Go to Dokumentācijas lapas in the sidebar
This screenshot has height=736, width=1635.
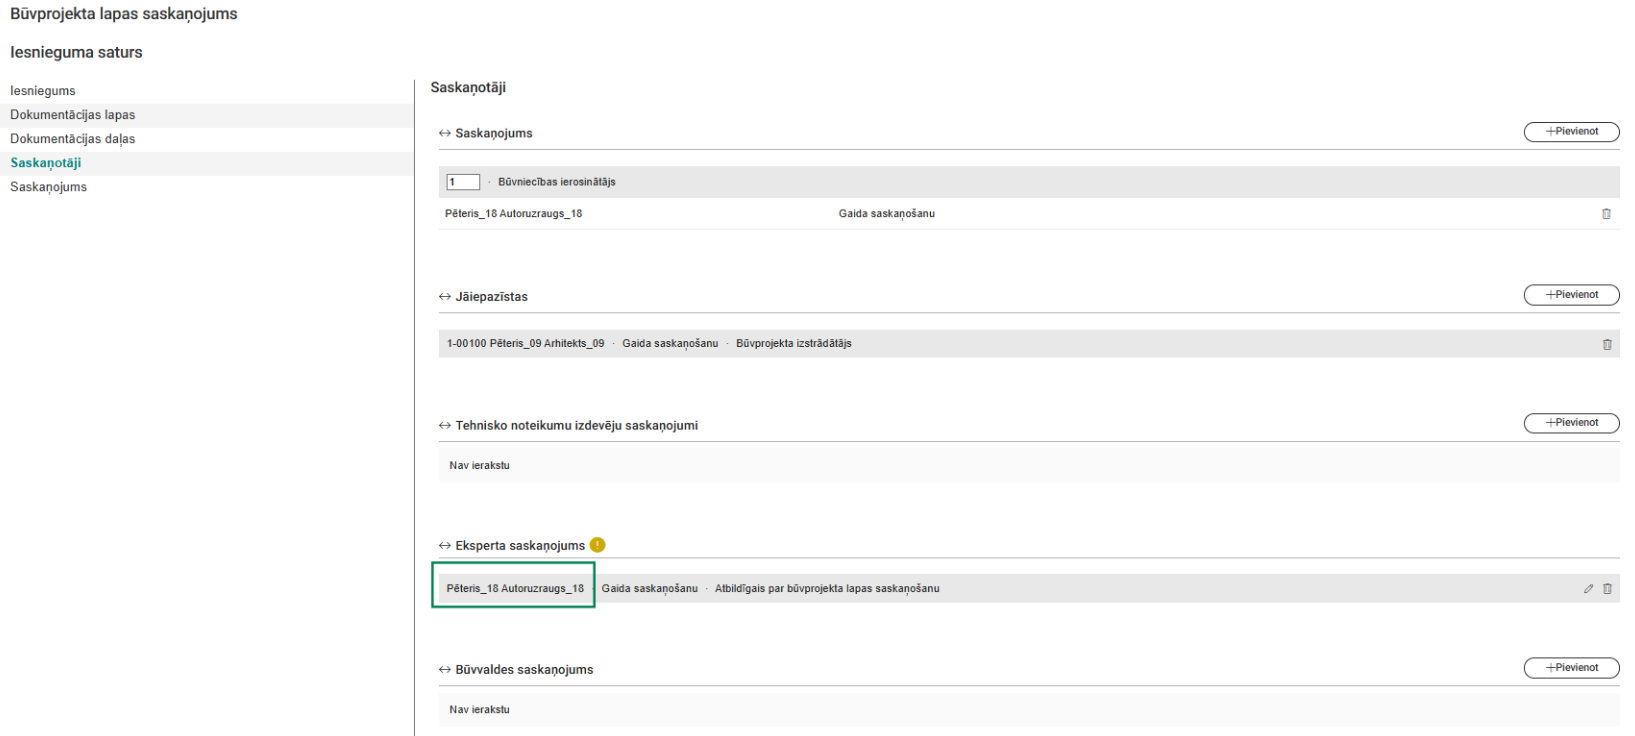tap(73, 115)
